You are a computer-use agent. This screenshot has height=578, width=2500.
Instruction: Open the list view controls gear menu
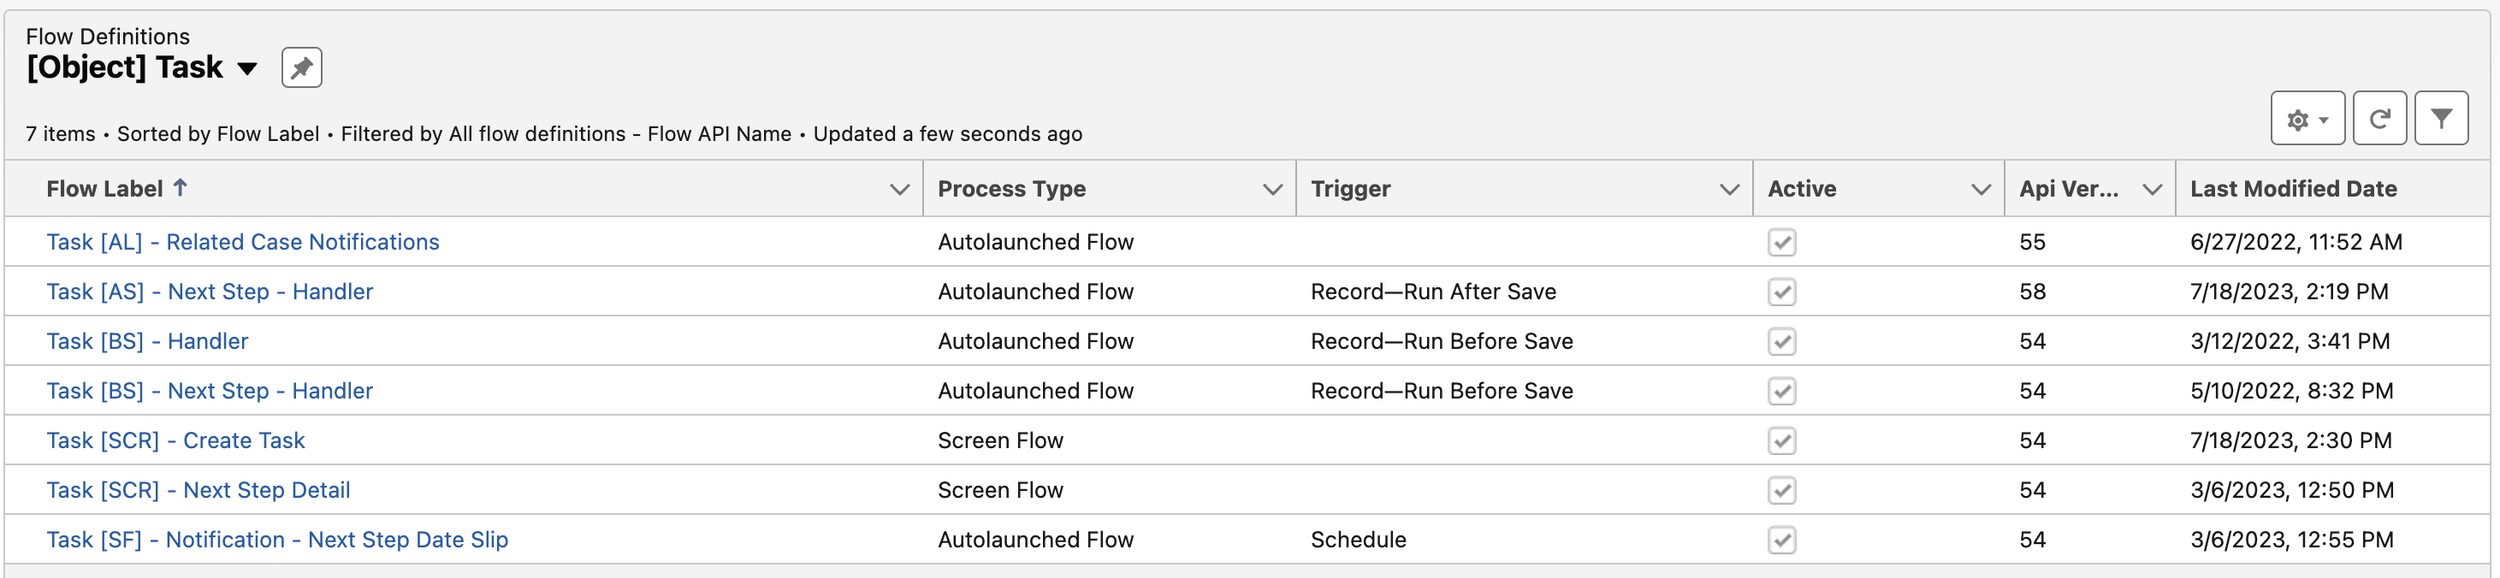point(2307,119)
